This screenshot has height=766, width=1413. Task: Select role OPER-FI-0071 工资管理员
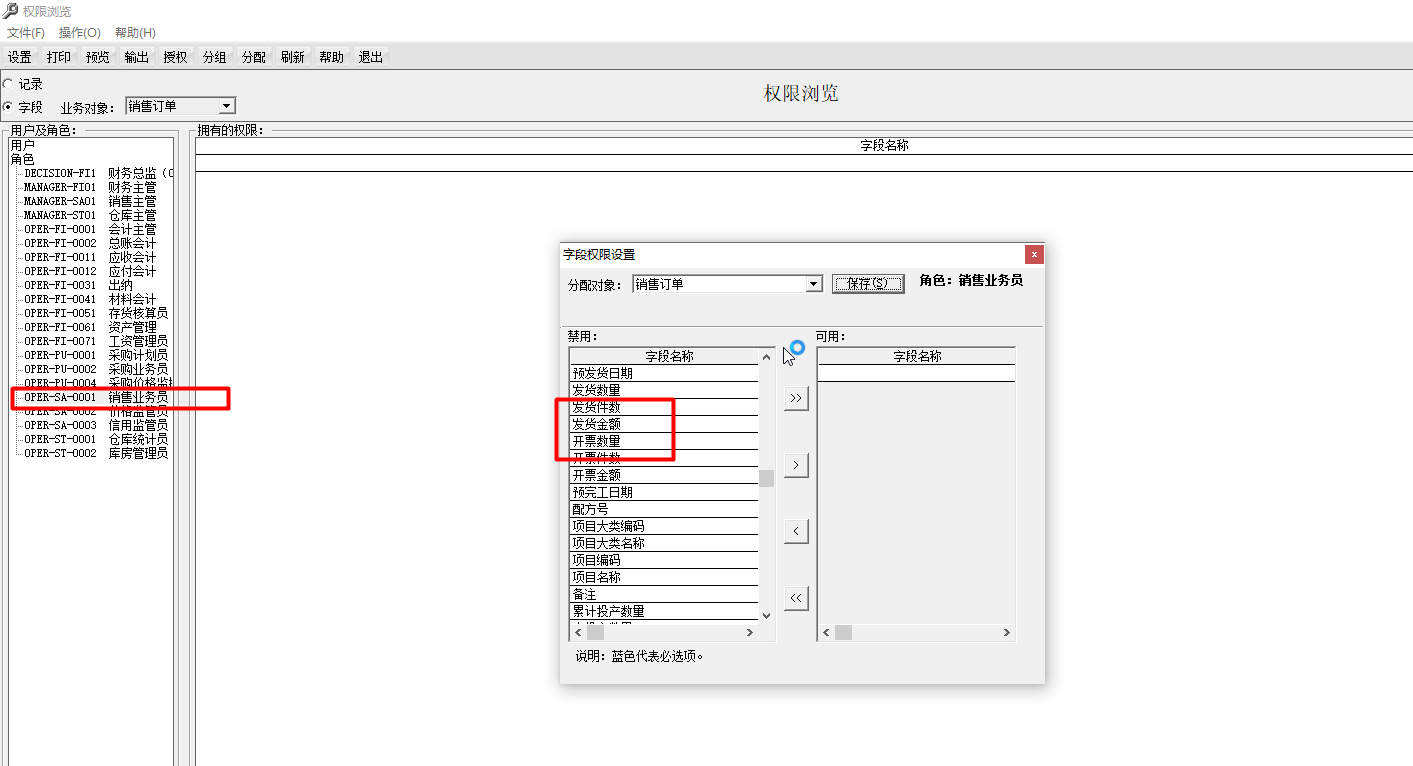click(96, 341)
